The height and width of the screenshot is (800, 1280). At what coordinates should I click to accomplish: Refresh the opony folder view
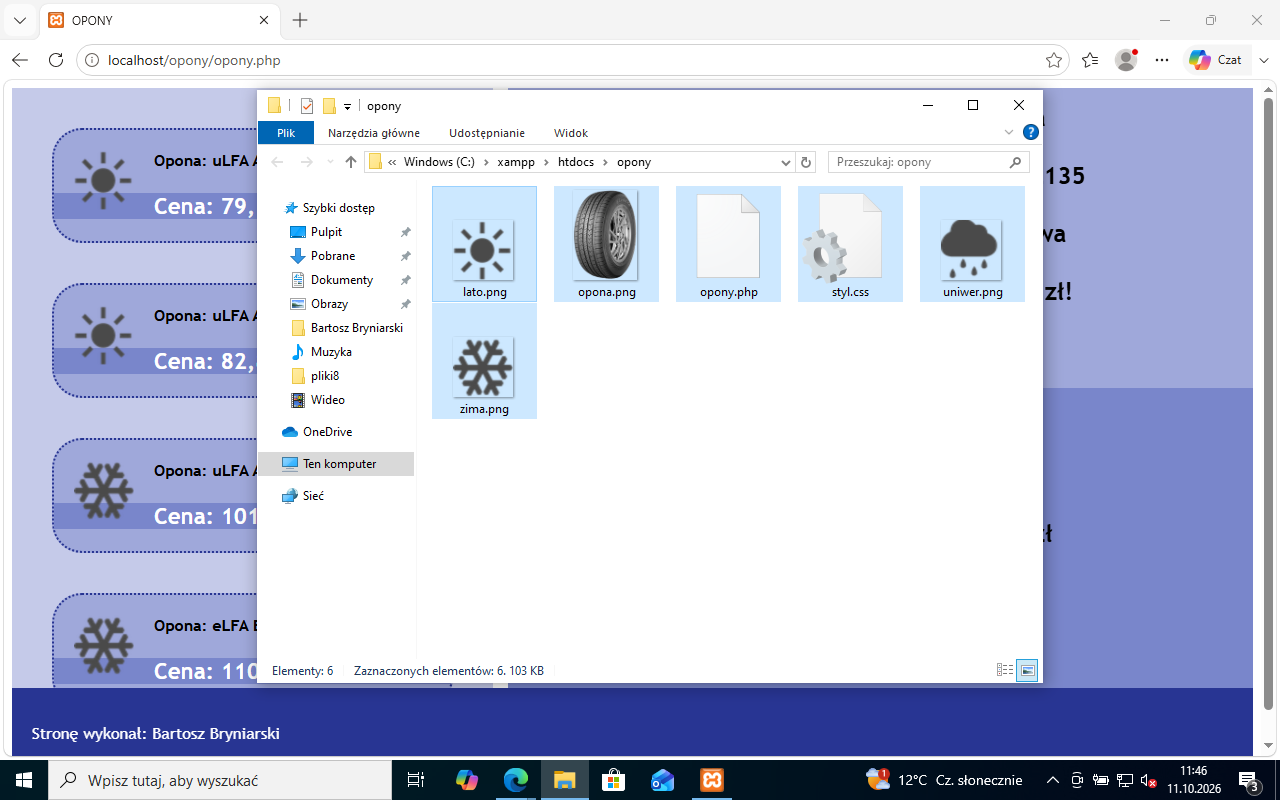coord(807,162)
